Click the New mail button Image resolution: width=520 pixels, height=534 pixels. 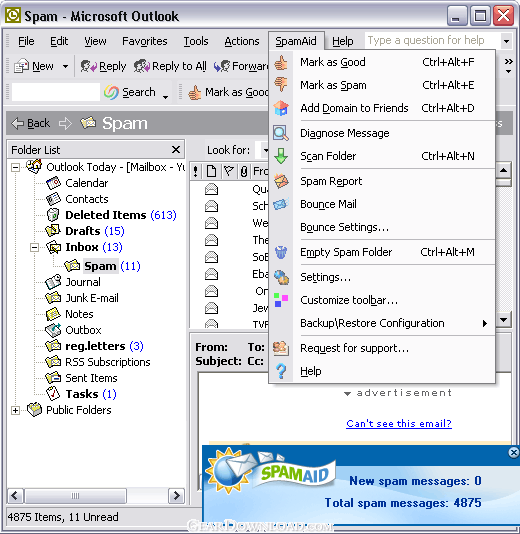[x=34, y=66]
